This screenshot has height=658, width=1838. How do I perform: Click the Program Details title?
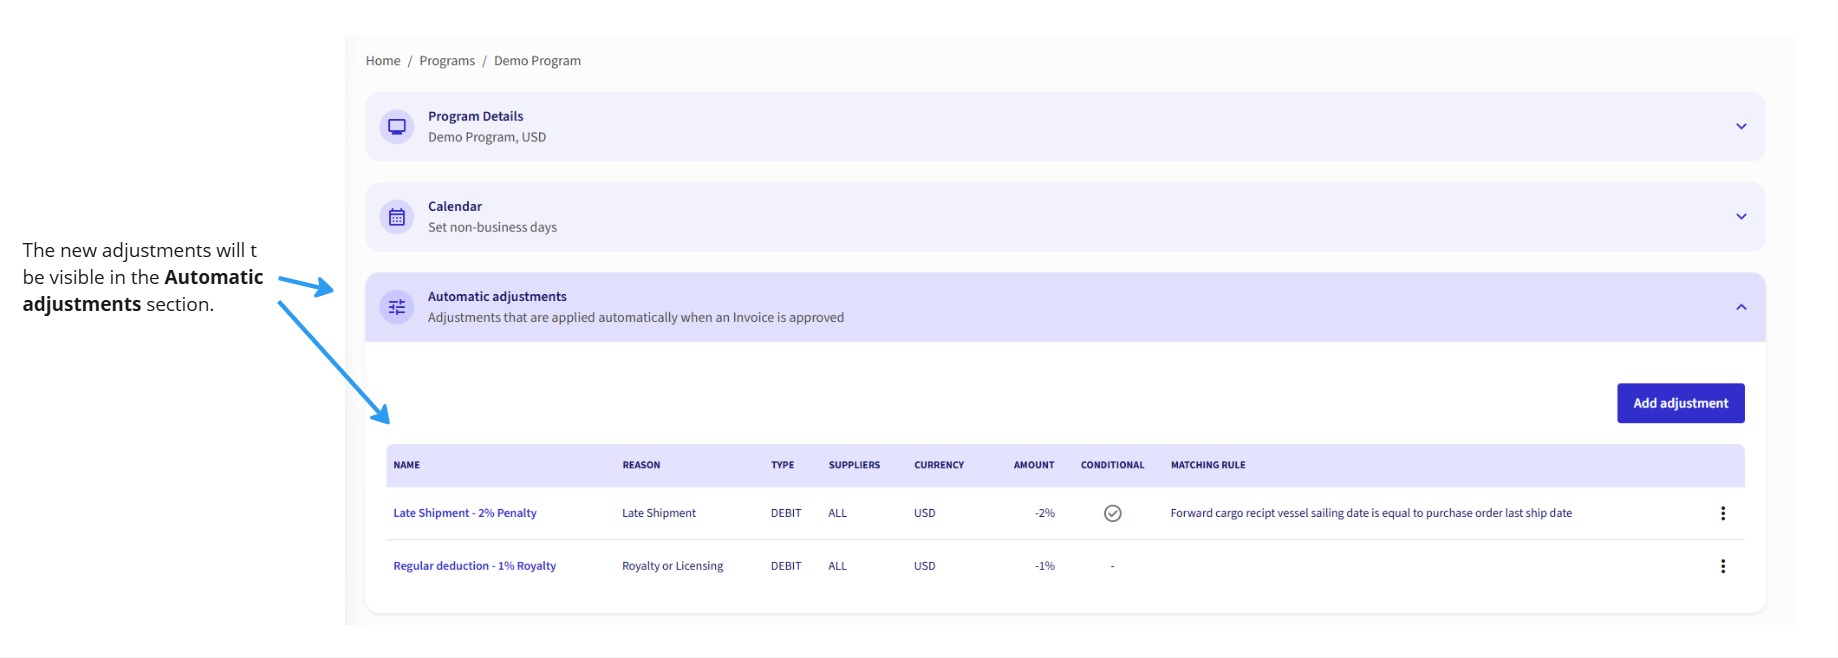pos(475,116)
